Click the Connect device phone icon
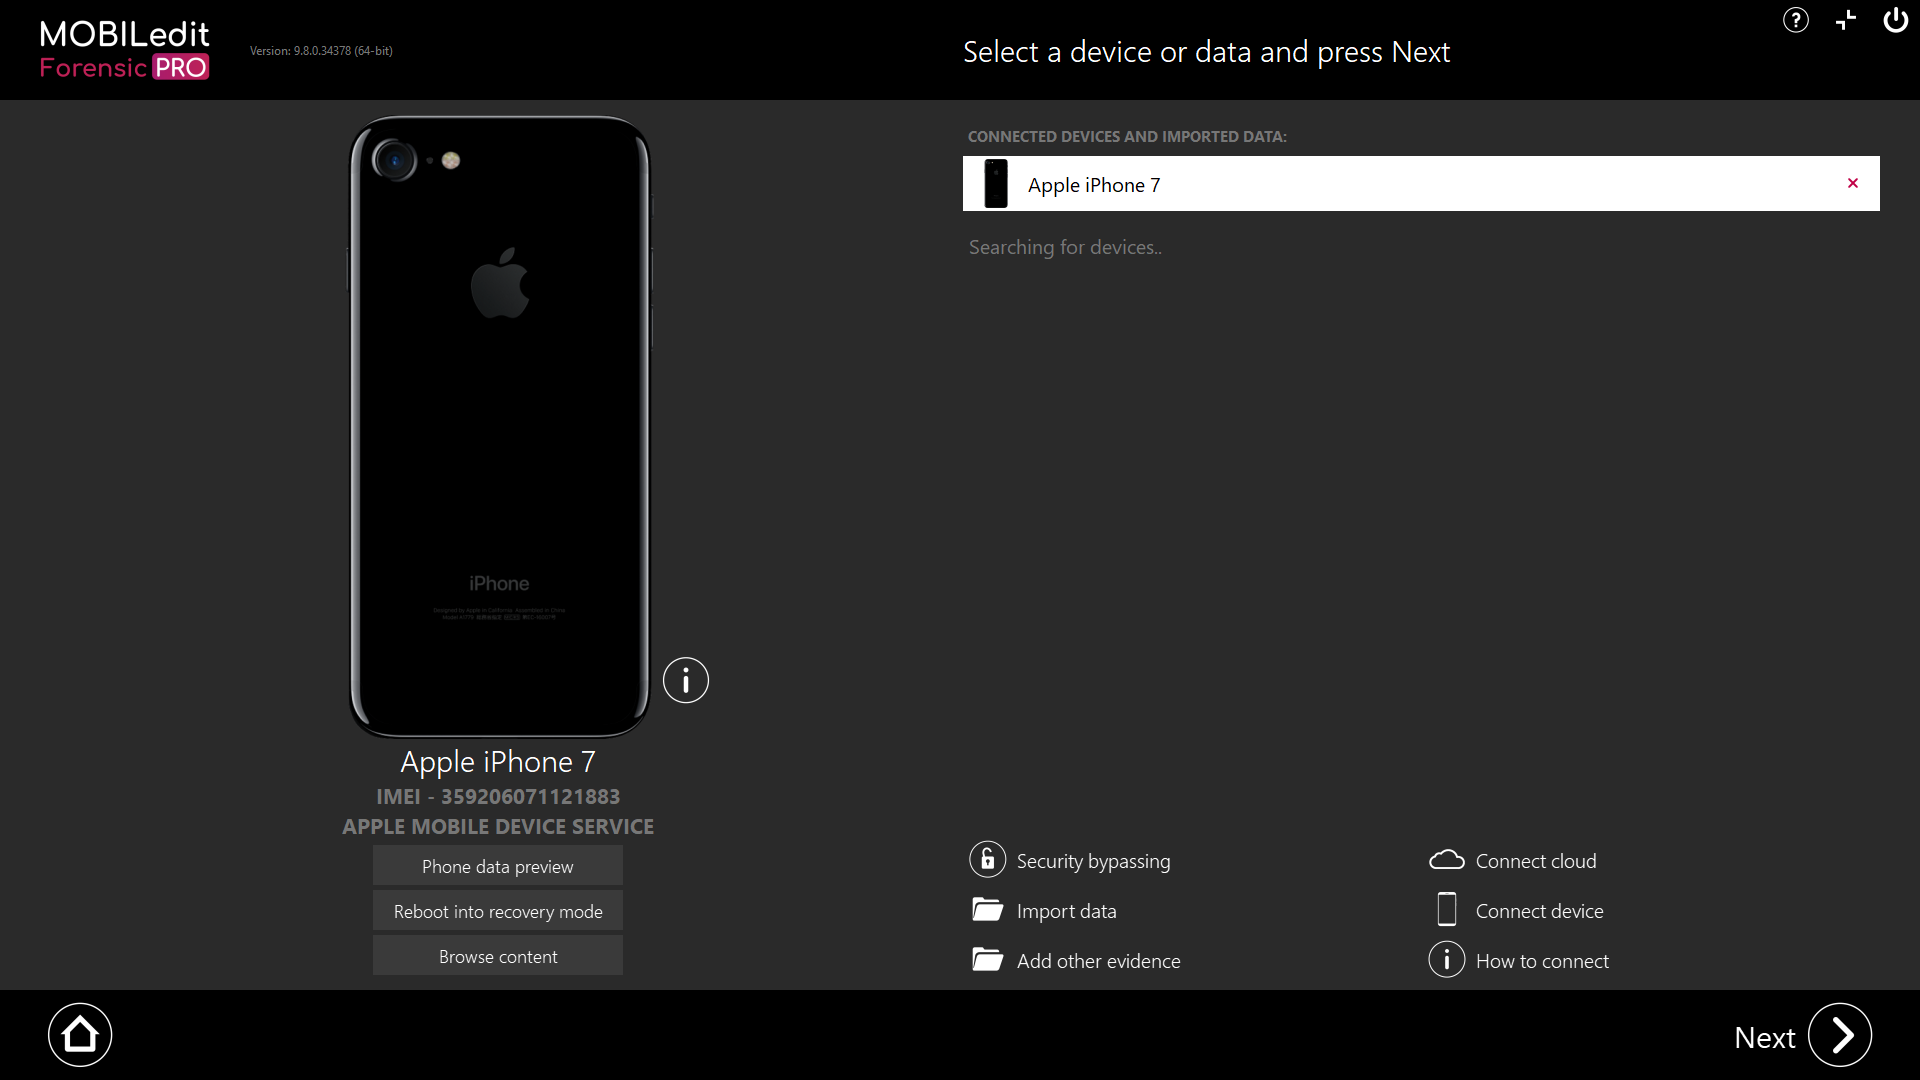 tap(1447, 910)
